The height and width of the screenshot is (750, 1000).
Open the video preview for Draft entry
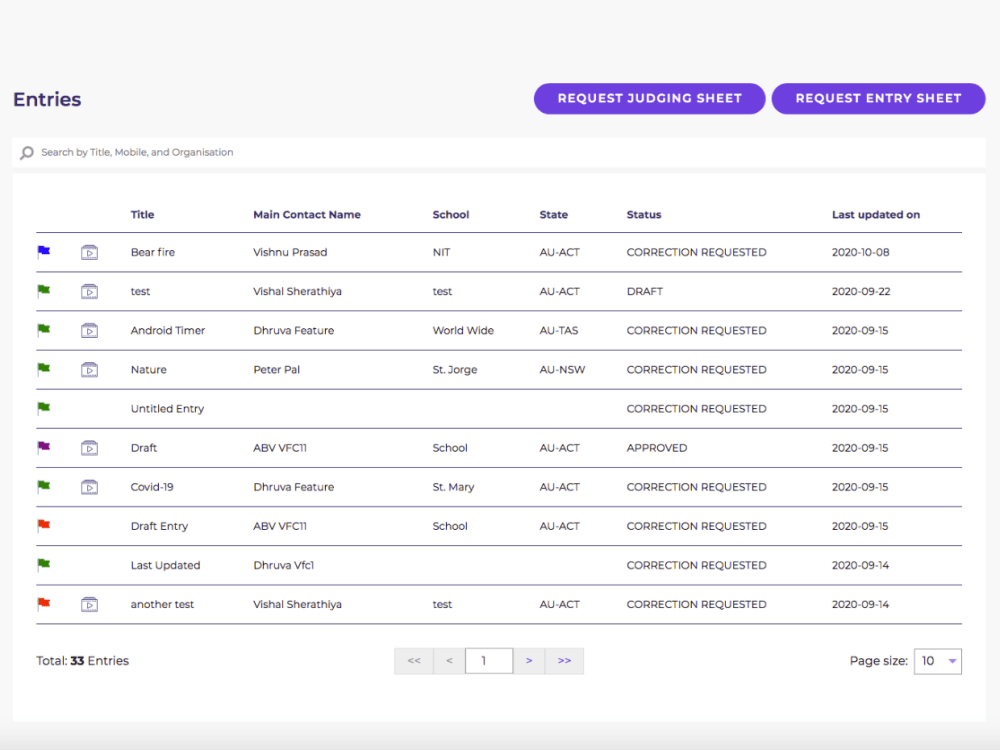(89, 447)
